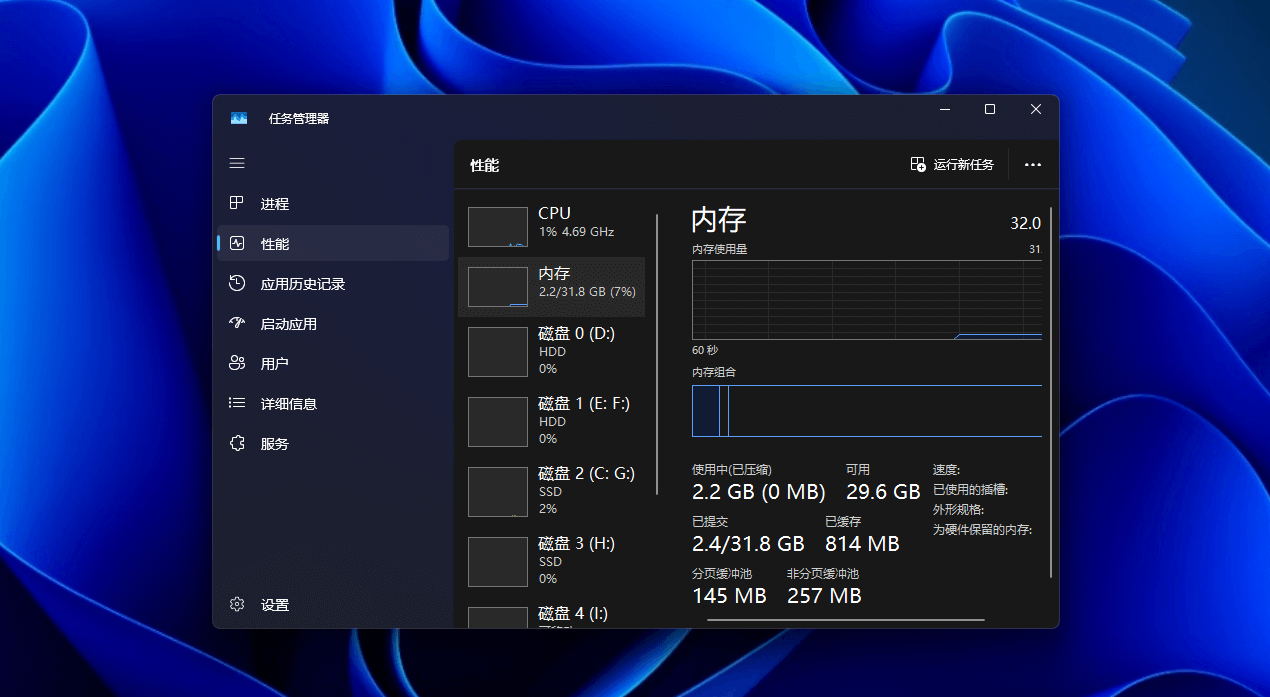The height and width of the screenshot is (697, 1270).
Task: Click the Task Manager logo in title bar
Action: click(238, 117)
